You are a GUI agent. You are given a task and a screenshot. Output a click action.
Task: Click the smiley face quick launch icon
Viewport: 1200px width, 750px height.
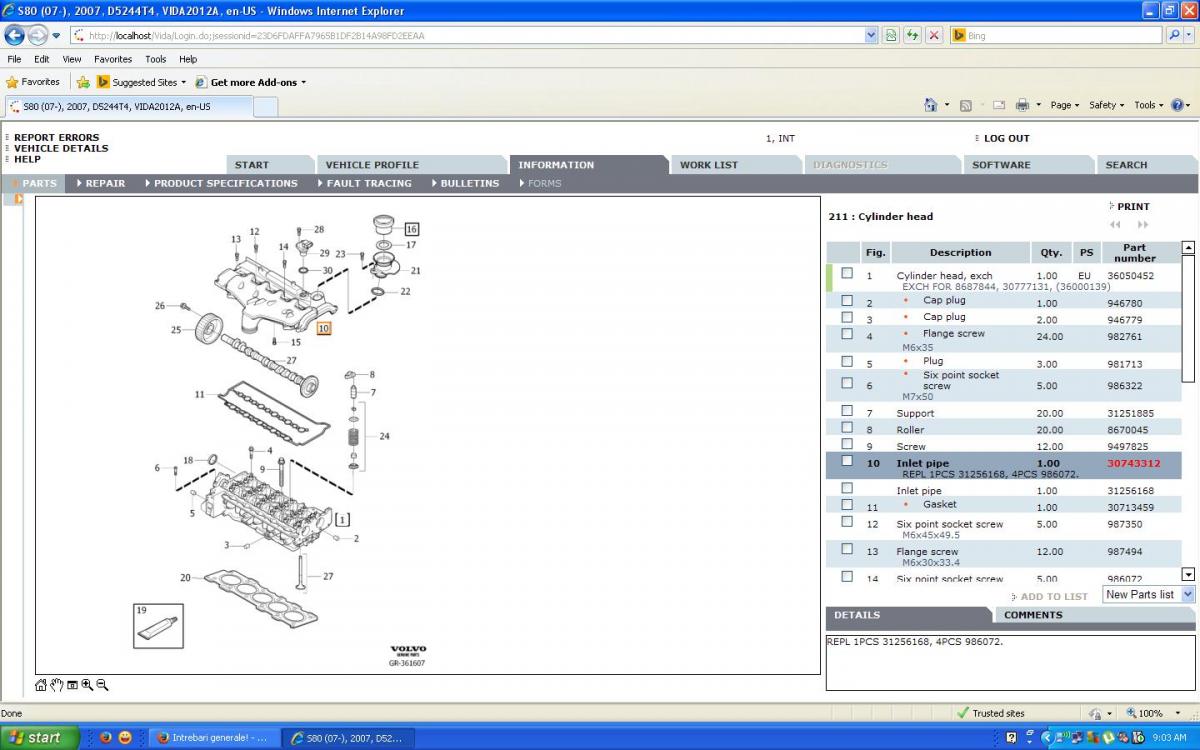pos(125,738)
